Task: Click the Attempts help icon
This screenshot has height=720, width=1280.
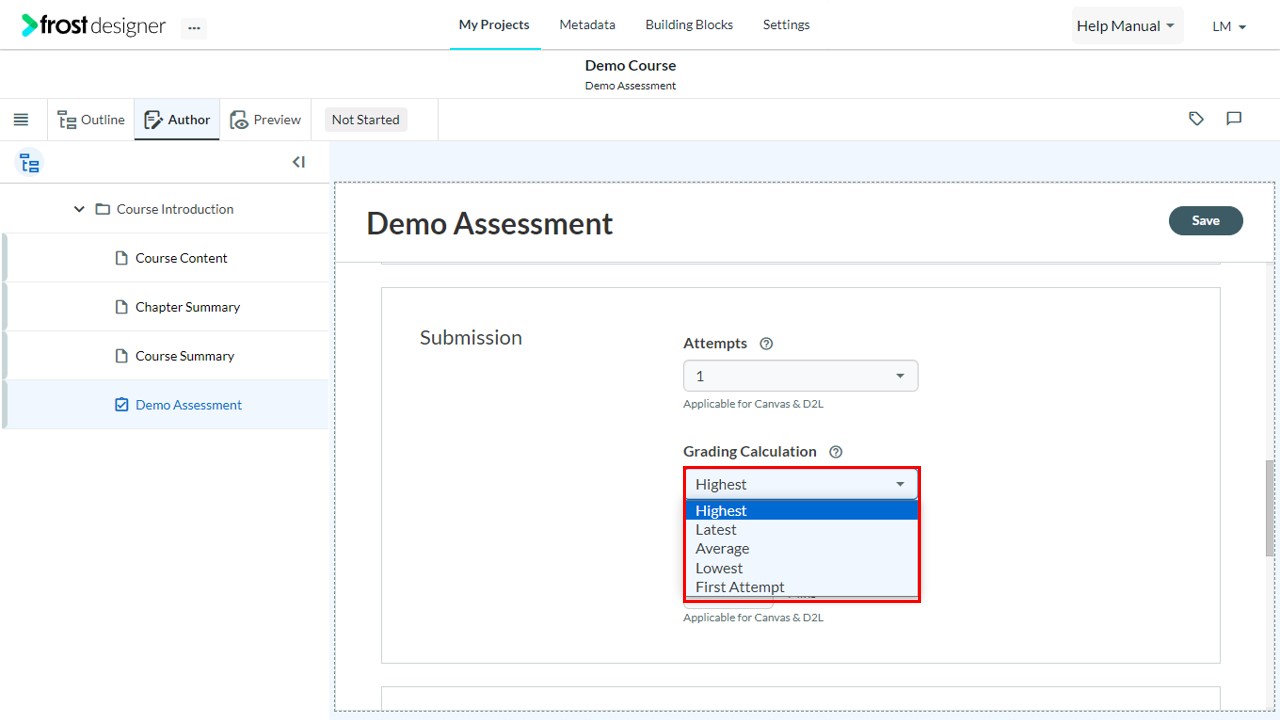Action: pyautogui.click(x=767, y=344)
